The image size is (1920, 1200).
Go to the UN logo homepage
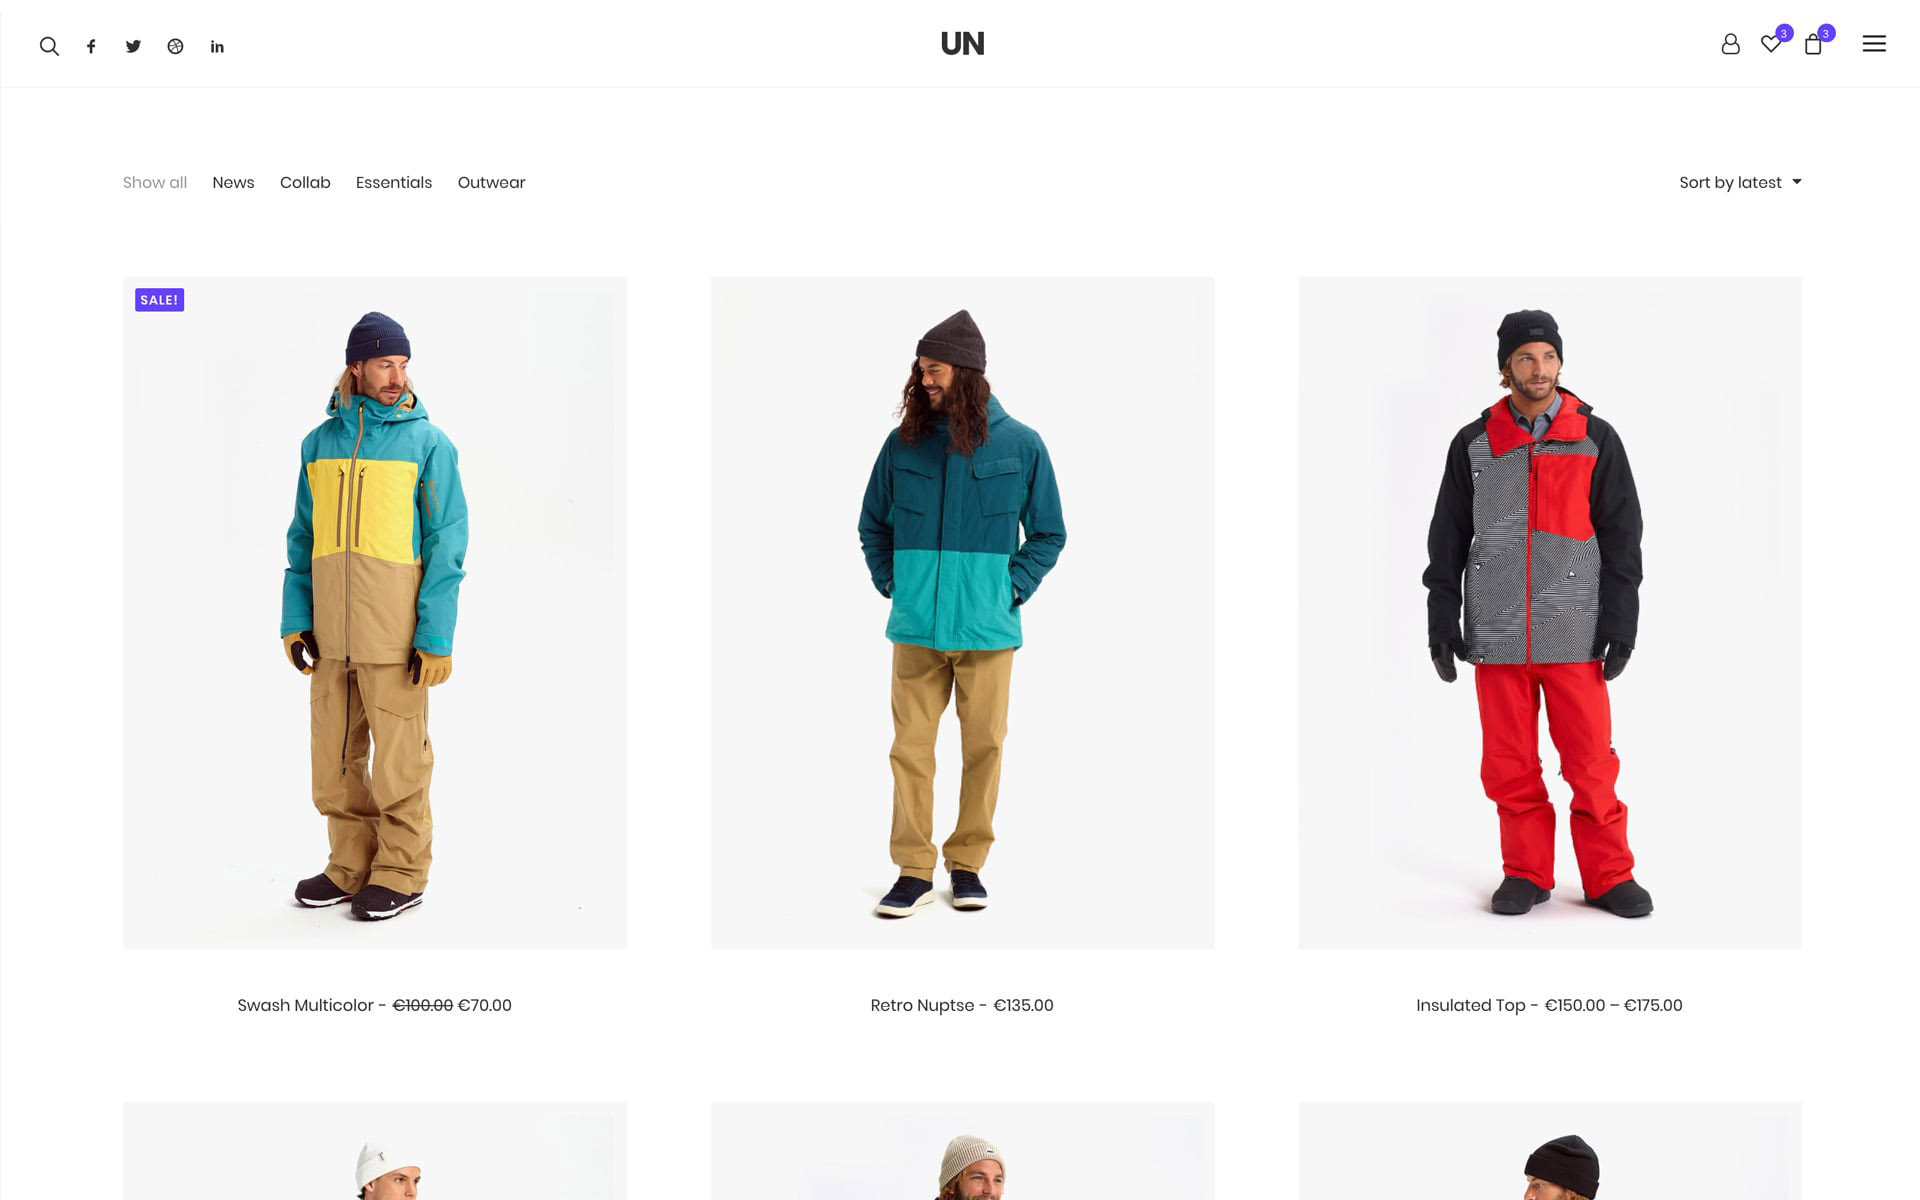coord(962,44)
